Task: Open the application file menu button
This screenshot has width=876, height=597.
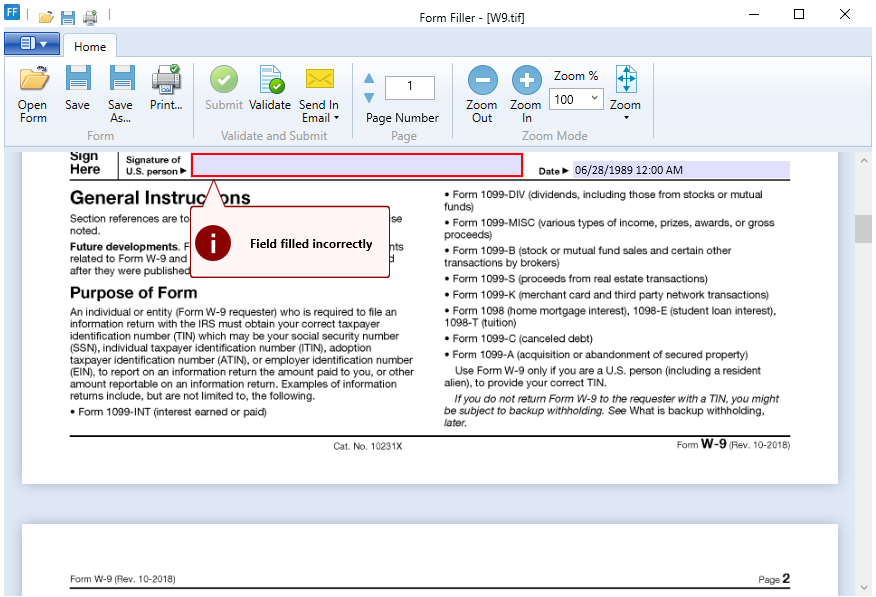Action: coord(32,44)
